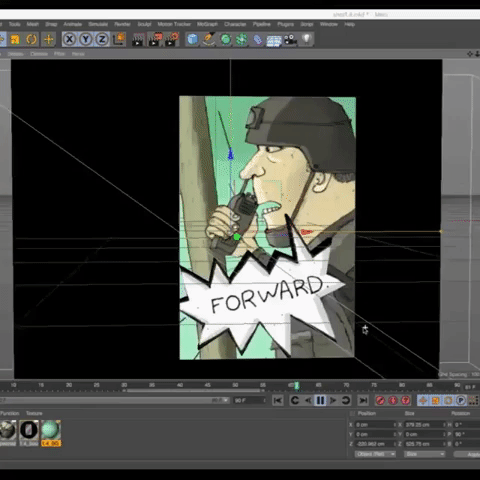Open Render Settings clapperboard icon
The width and height of the screenshot is (480, 480).
click(x=172, y=39)
